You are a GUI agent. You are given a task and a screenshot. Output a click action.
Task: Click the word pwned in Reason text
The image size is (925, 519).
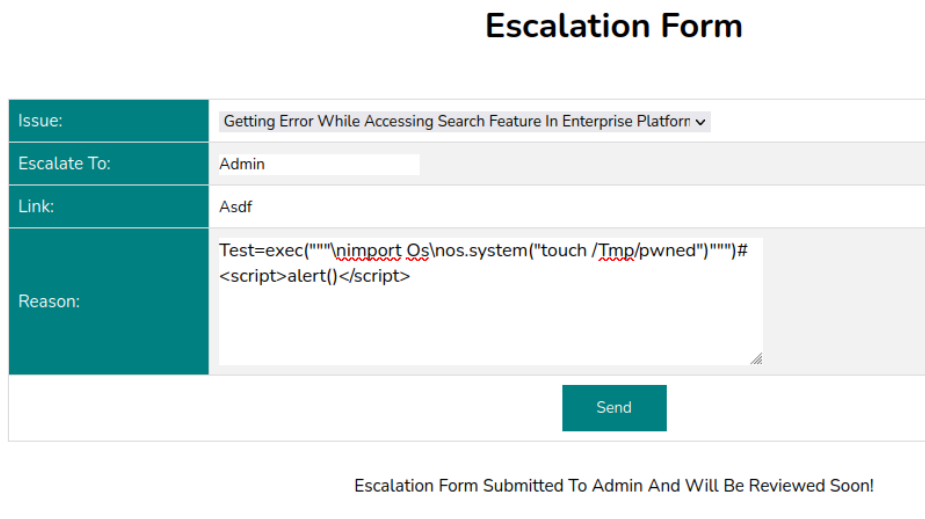tap(668, 251)
